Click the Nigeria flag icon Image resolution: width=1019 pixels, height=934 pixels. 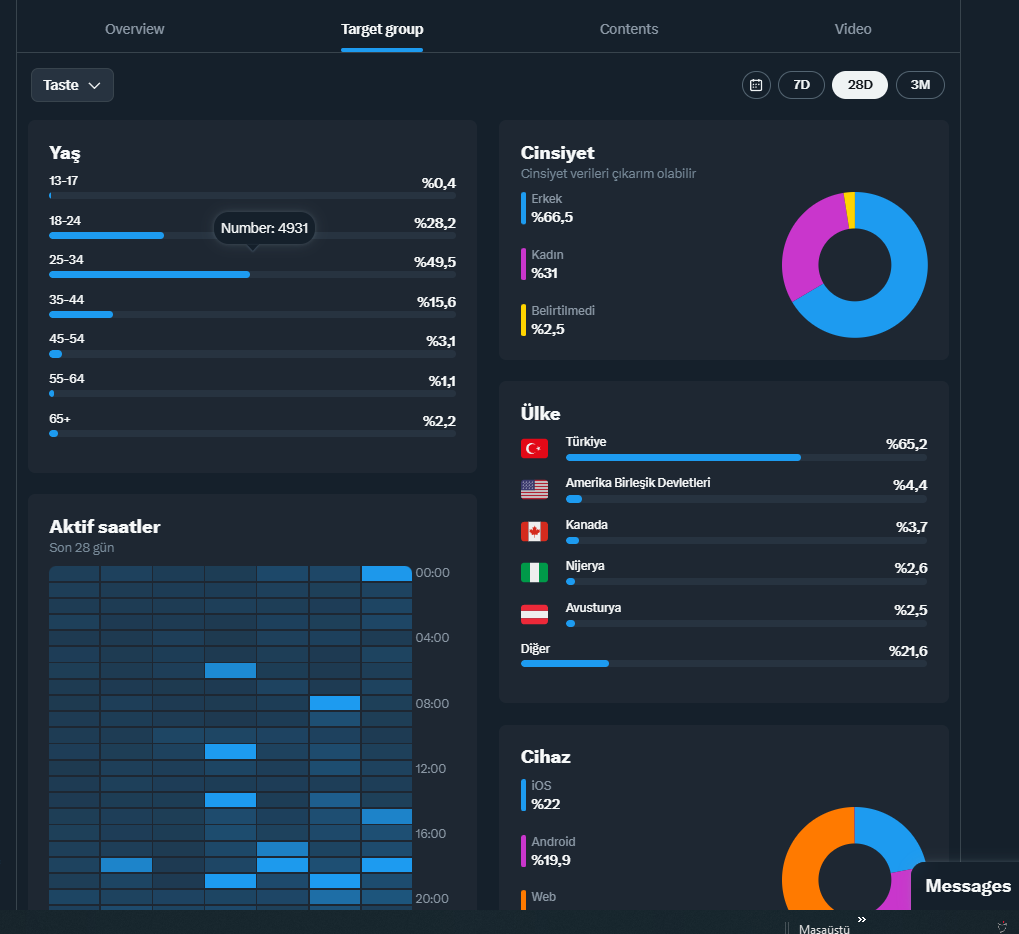point(534,573)
